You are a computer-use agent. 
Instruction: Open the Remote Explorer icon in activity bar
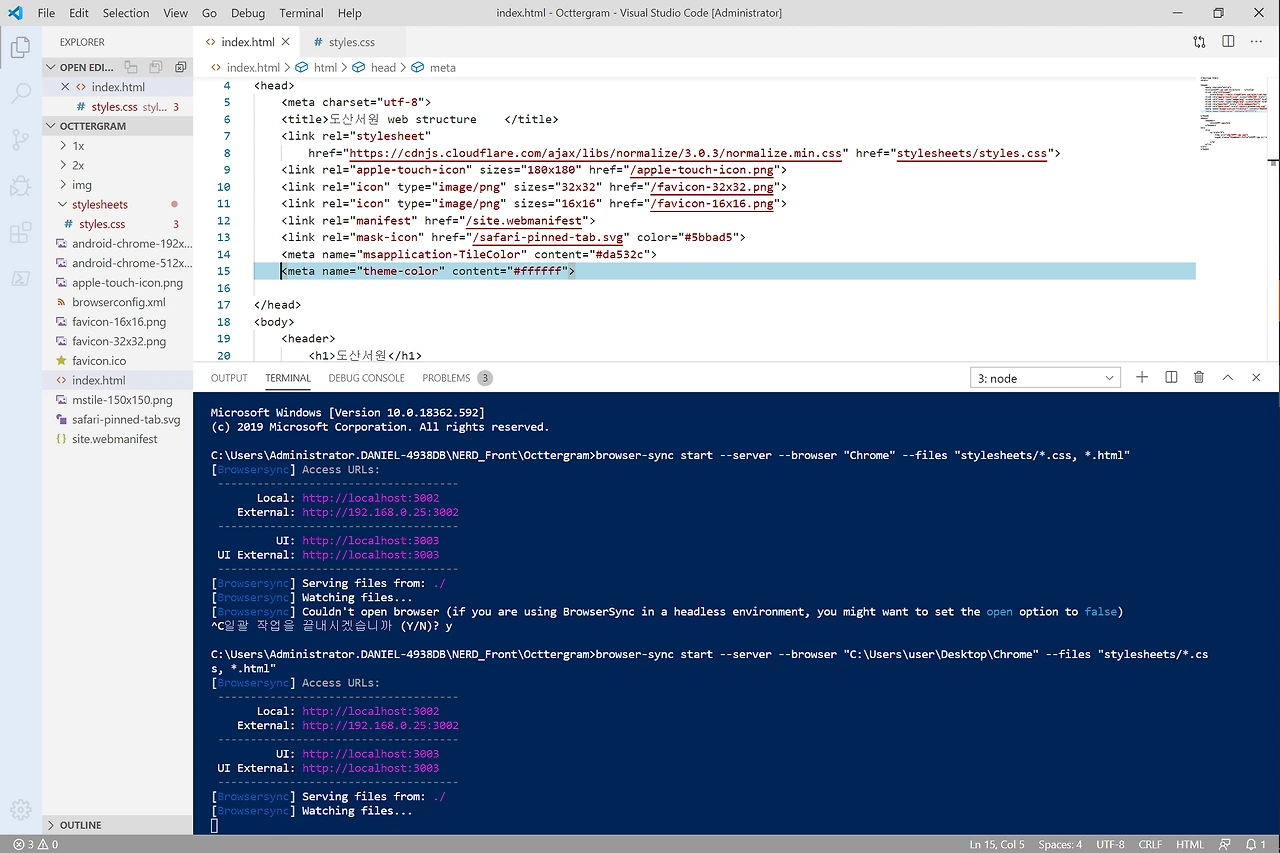[20, 278]
